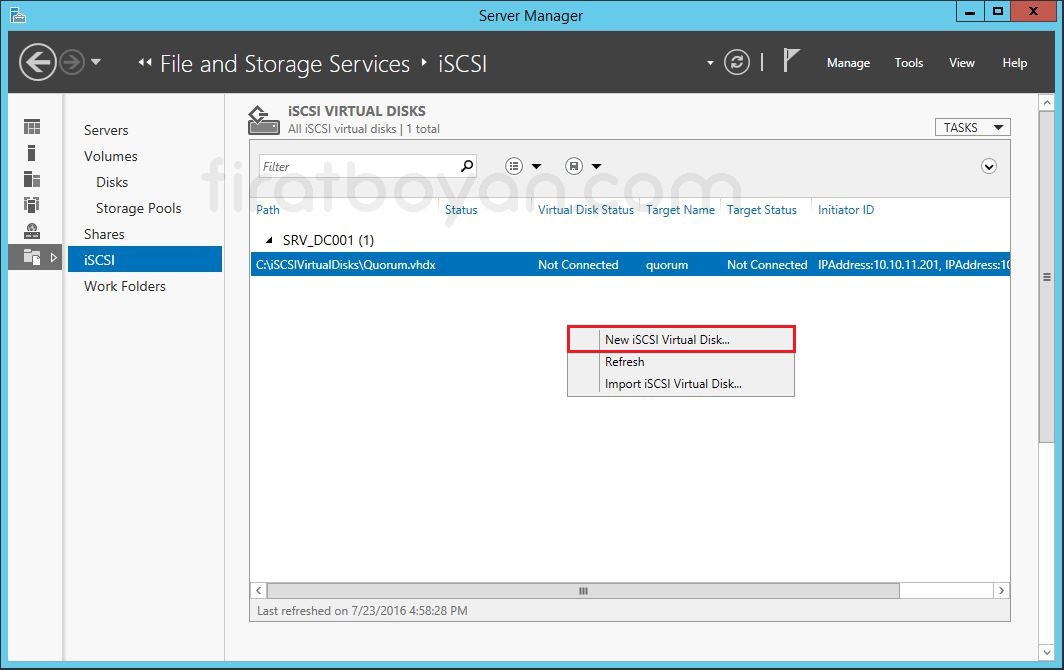1064x670 pixels.
Task: Open the Help menu
Action: coord(1014,62)
